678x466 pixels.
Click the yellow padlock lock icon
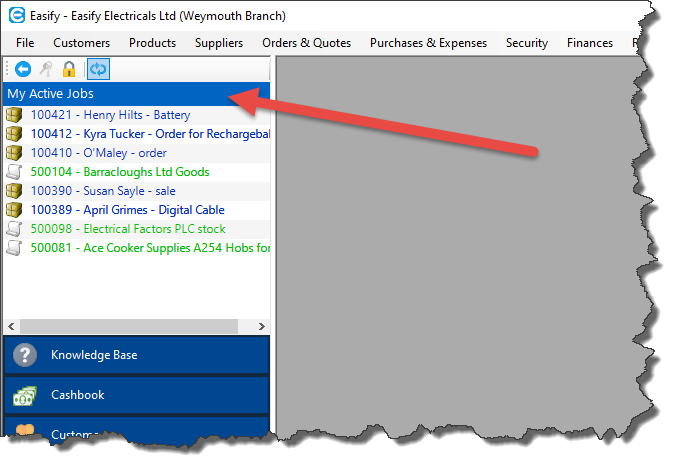tap(69, 69)
